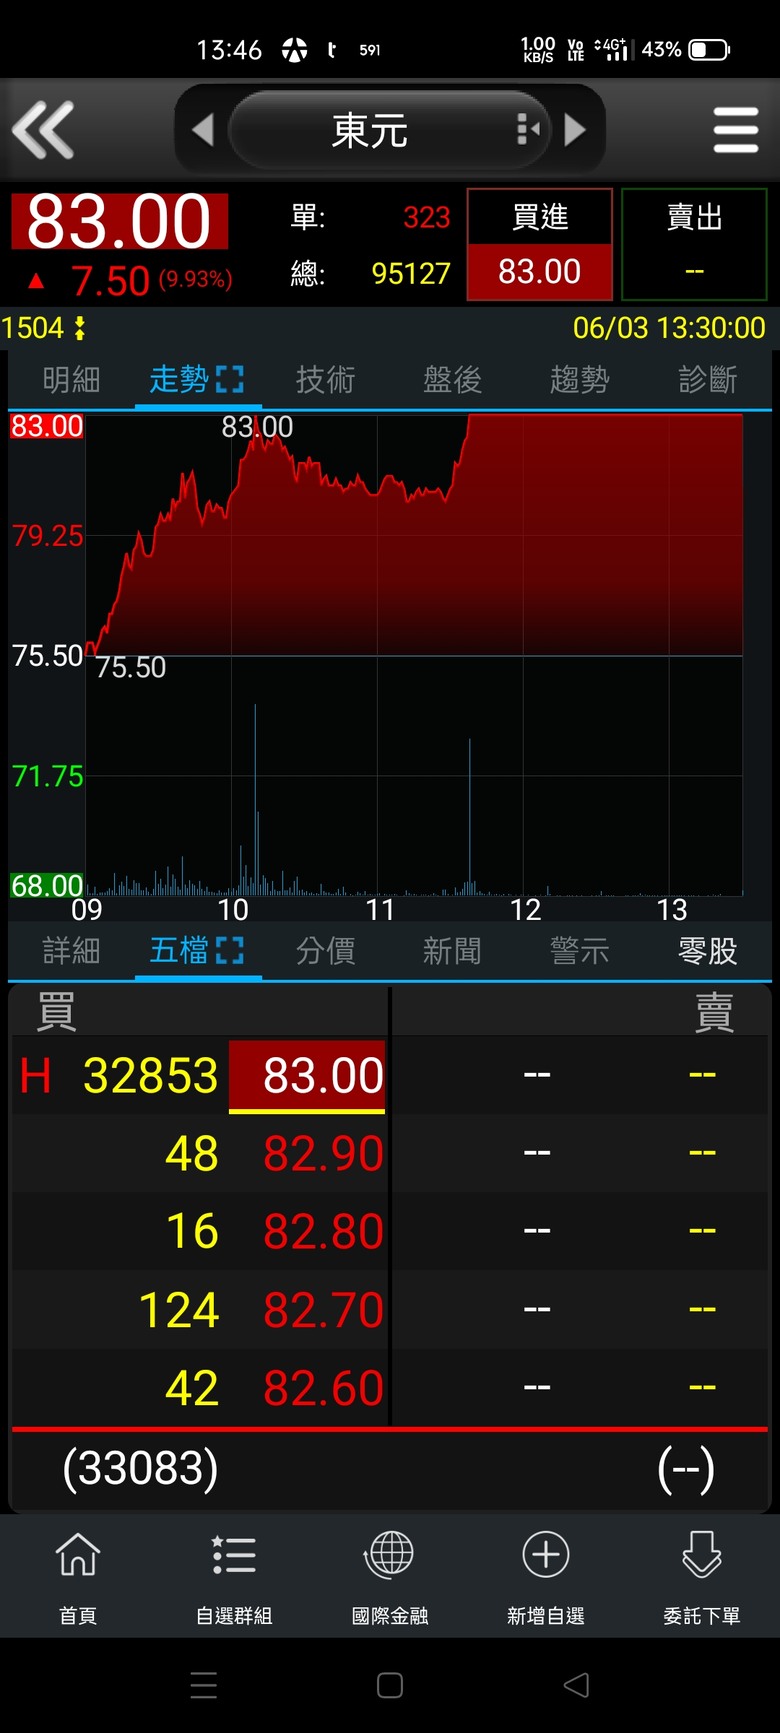Viewport: 780px width, 1733px height.
Task: Tap the 82.80 bid price
Action: tap(323, 1232)
